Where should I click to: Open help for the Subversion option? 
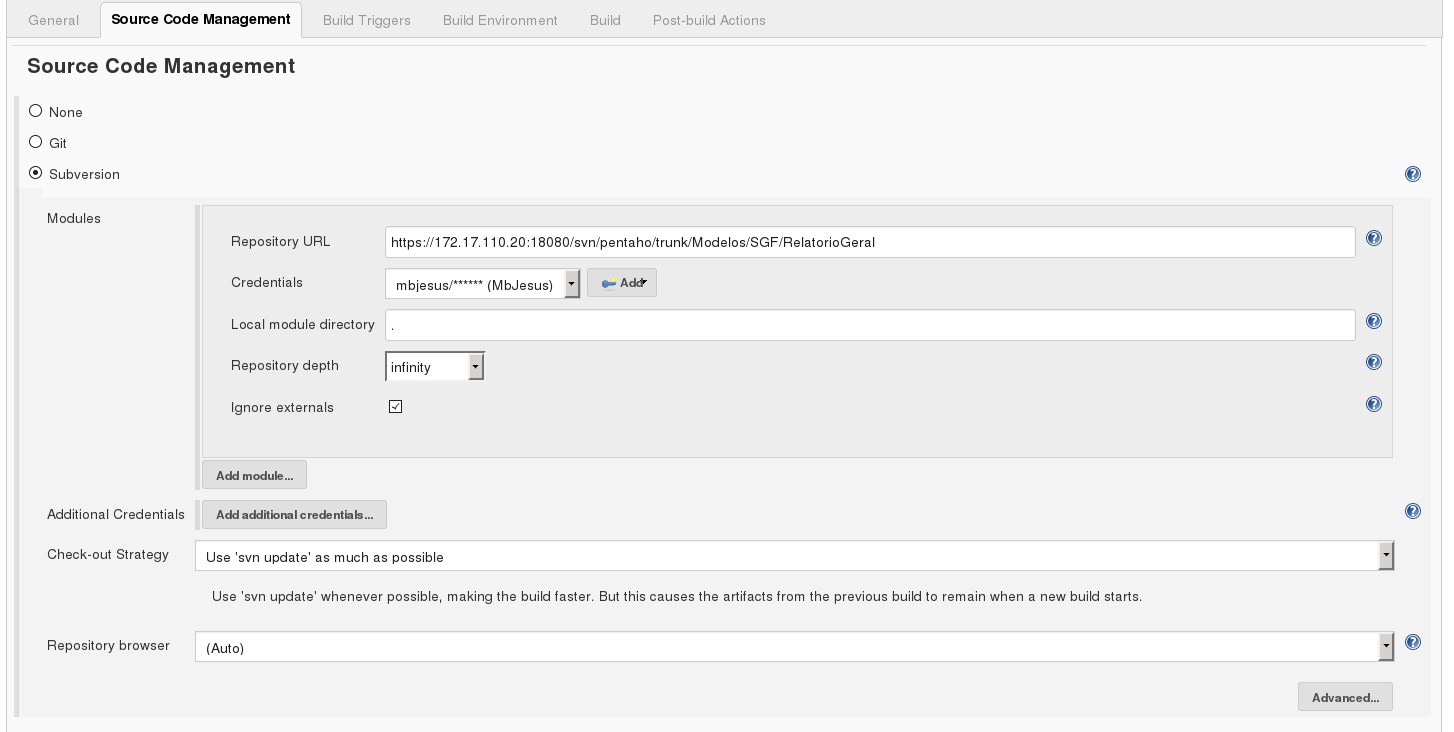[1412, 174]
